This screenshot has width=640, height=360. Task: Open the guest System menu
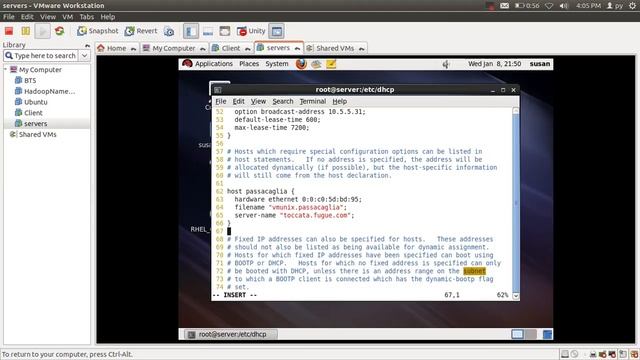tap(277, 64)
